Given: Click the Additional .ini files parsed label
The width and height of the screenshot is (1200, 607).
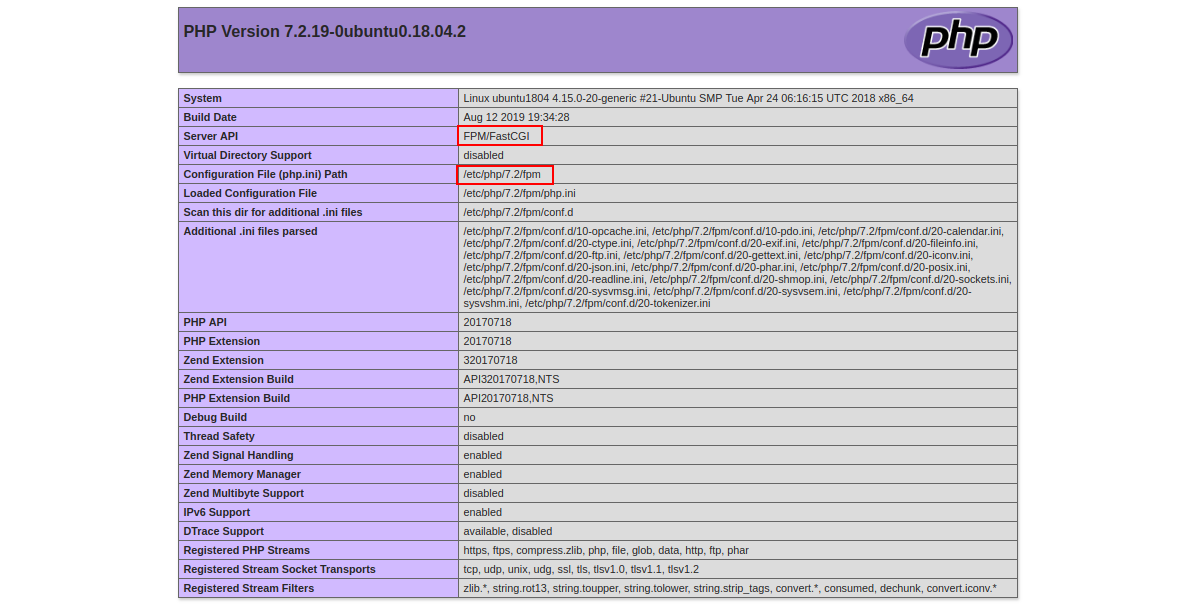Looking at the screenshot, I should (250, 231).
